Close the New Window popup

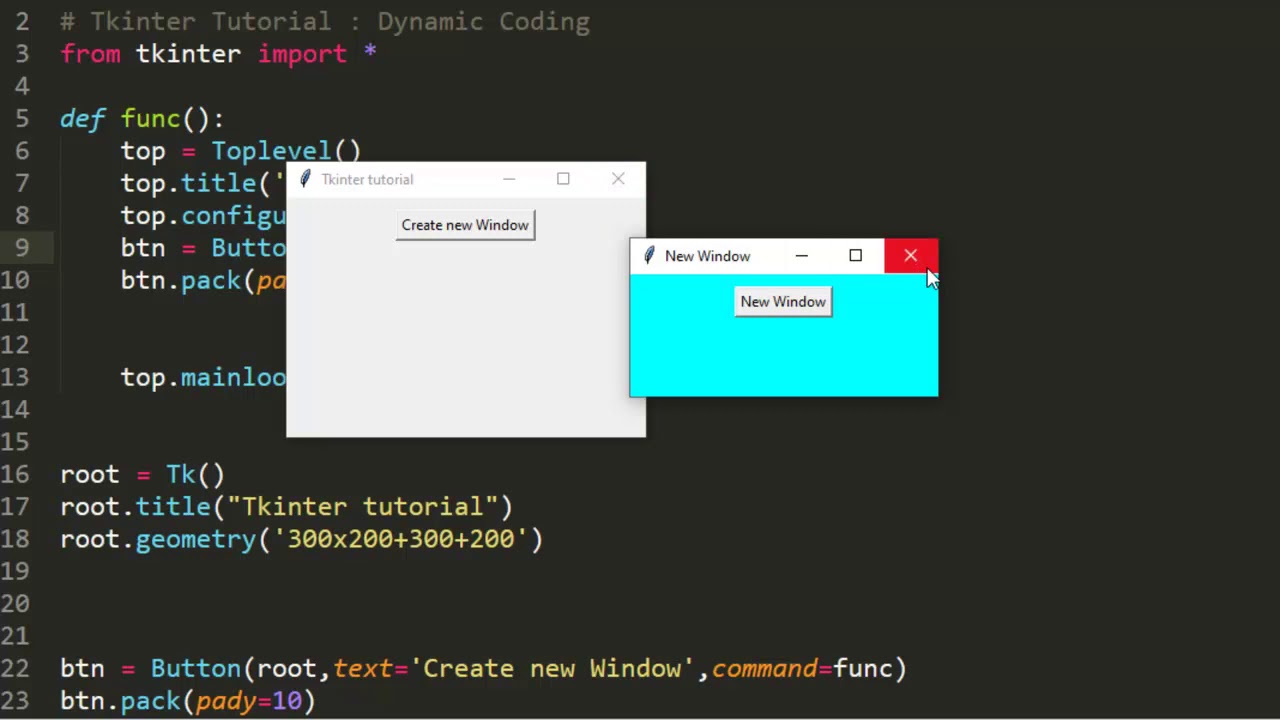tap(910, 256)
